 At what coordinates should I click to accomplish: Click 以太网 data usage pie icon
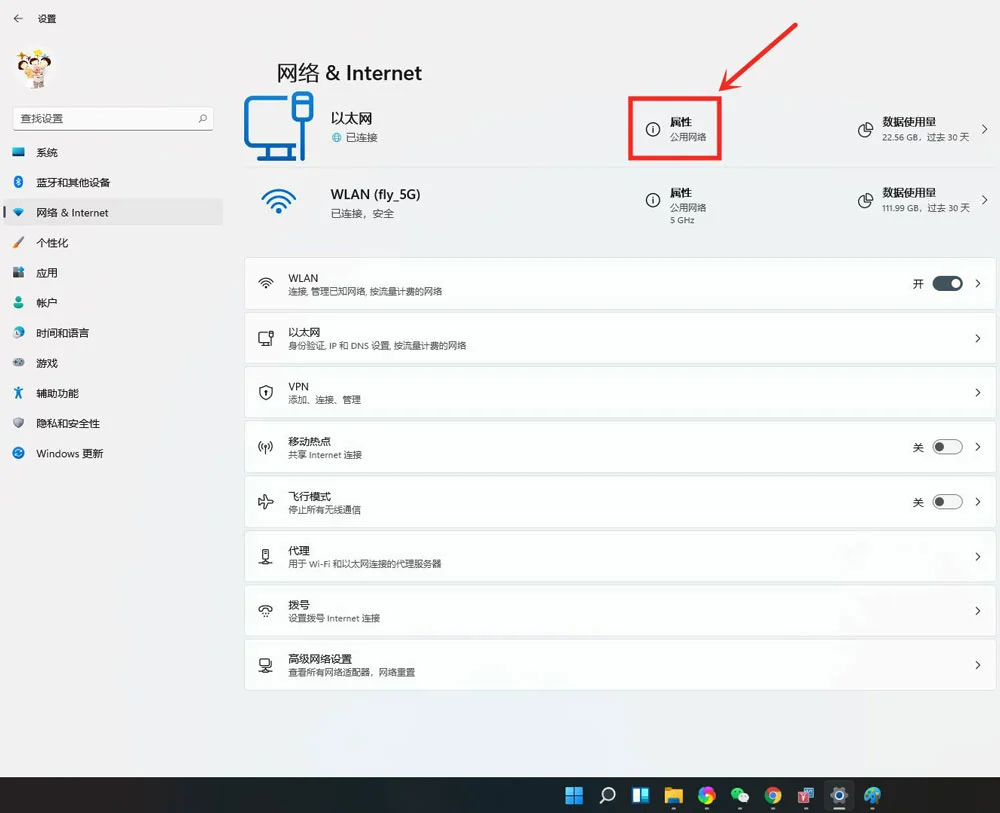[x=865, y=129]
